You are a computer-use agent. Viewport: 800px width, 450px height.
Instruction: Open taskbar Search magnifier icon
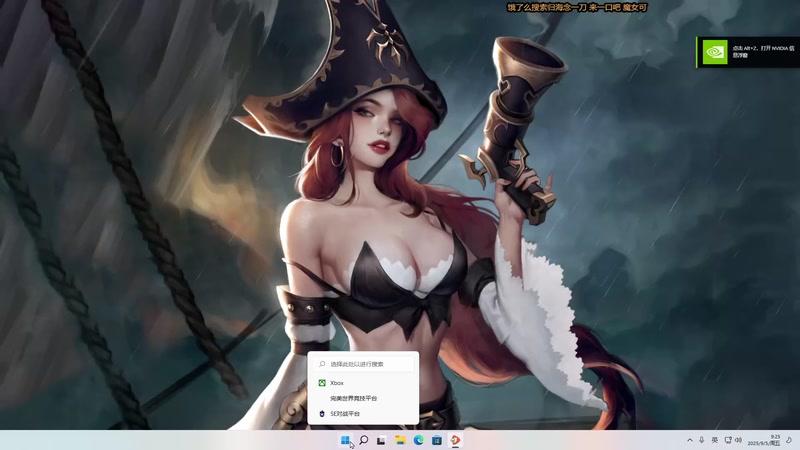tap(364, 440)
